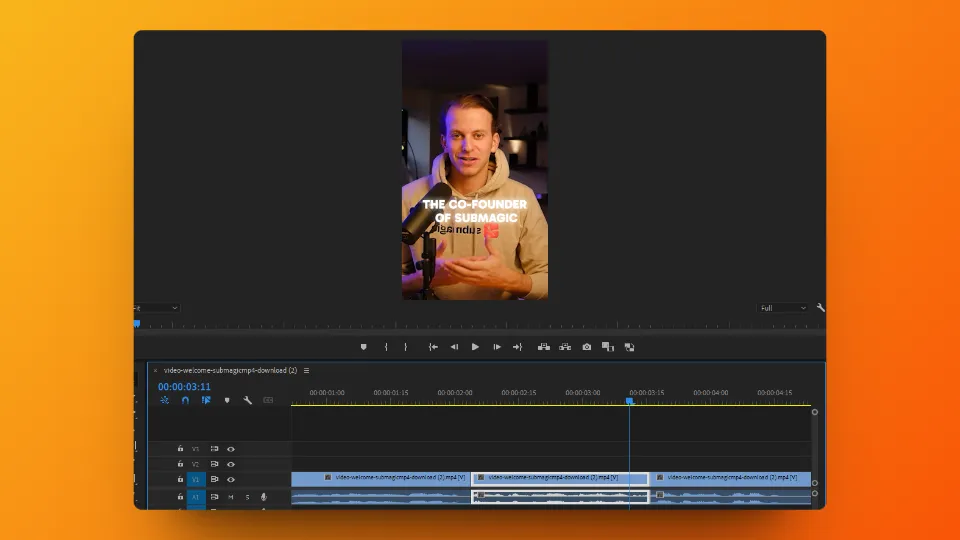The height and width of the screenshot is (540, 960).
Task: Target the V2 track label
Action: coord(196,464)
